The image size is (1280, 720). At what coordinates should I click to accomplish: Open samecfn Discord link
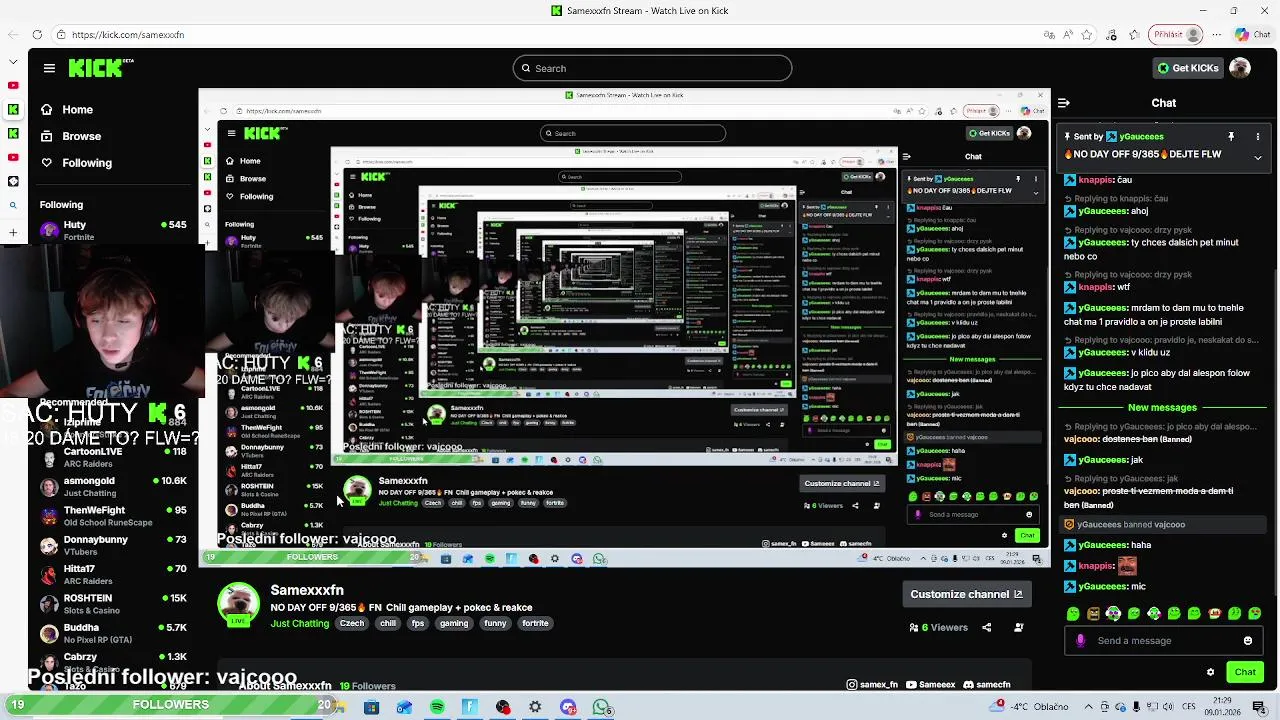click(987, 685)
